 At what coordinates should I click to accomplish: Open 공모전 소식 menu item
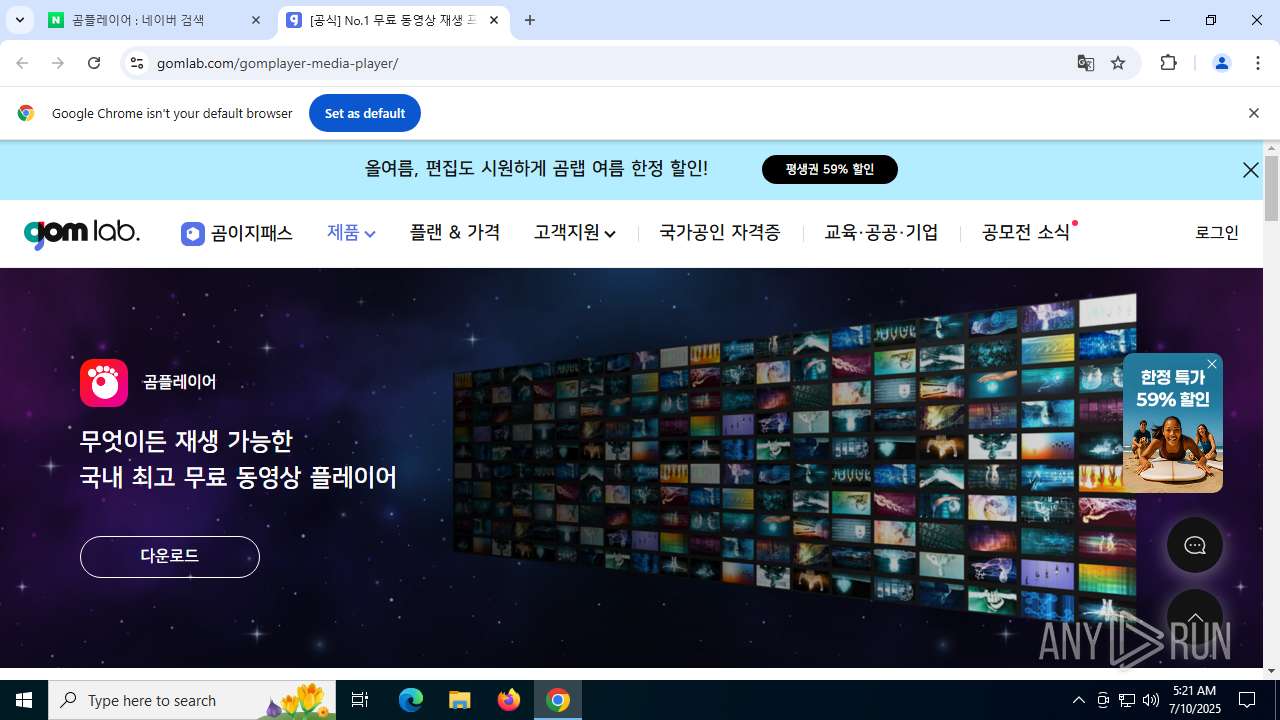[x=1026, y=233]
